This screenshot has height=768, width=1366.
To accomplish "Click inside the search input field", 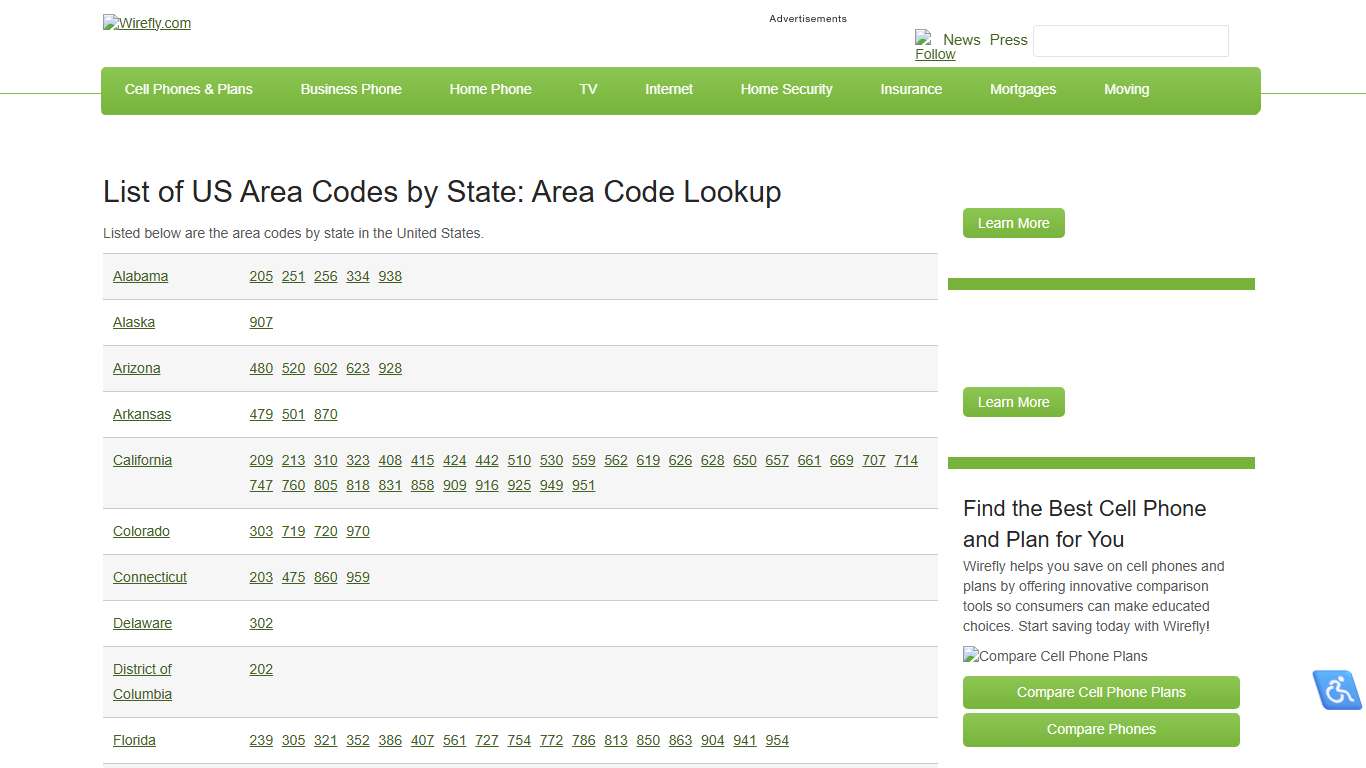I will tap(1130, 41).
